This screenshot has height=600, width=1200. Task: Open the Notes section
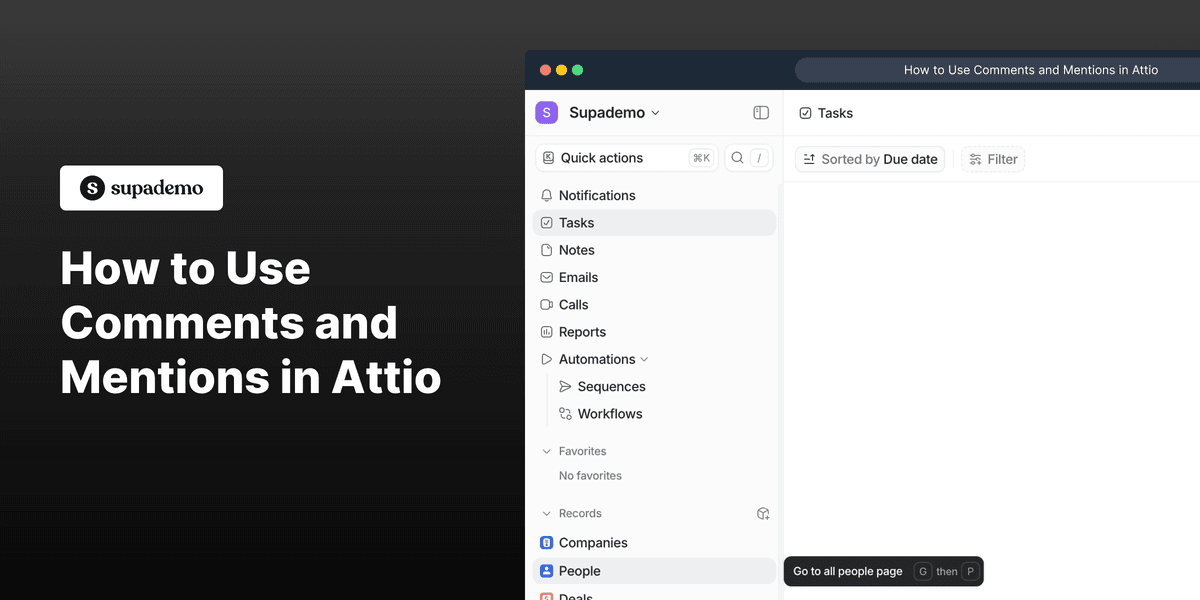581,249
